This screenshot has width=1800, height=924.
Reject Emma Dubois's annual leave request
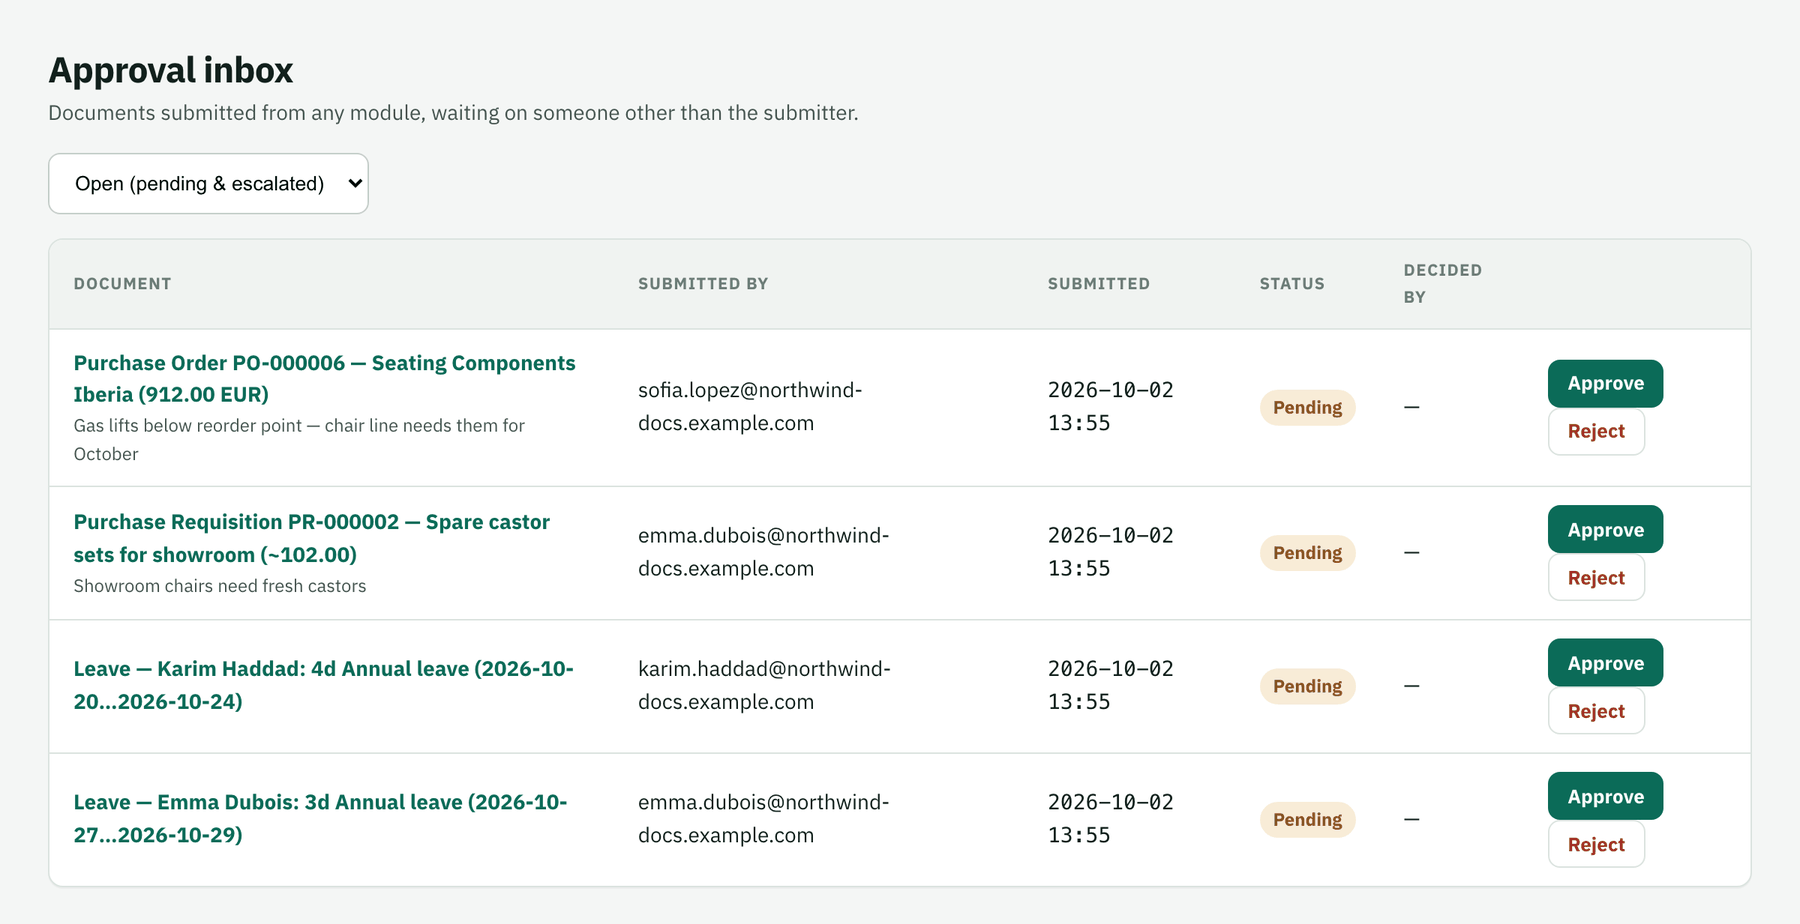pyautogui.click(x=1596, y=845)
